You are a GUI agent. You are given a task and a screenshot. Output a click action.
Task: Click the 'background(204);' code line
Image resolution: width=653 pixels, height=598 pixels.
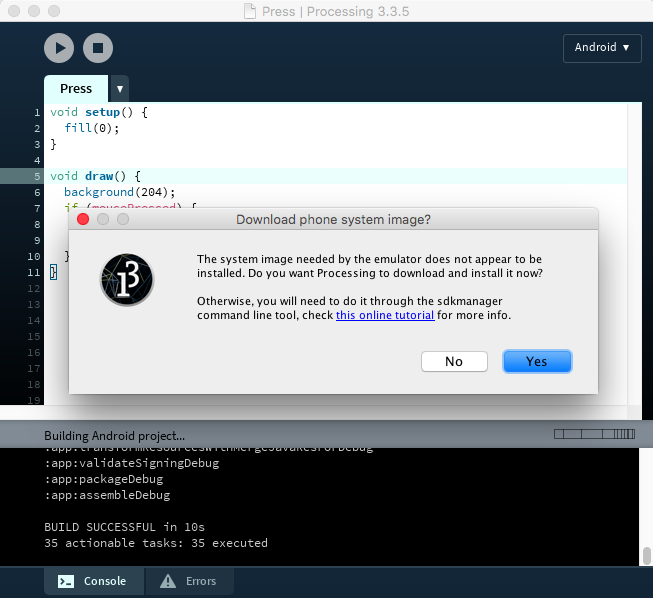(x=120, y=192)
